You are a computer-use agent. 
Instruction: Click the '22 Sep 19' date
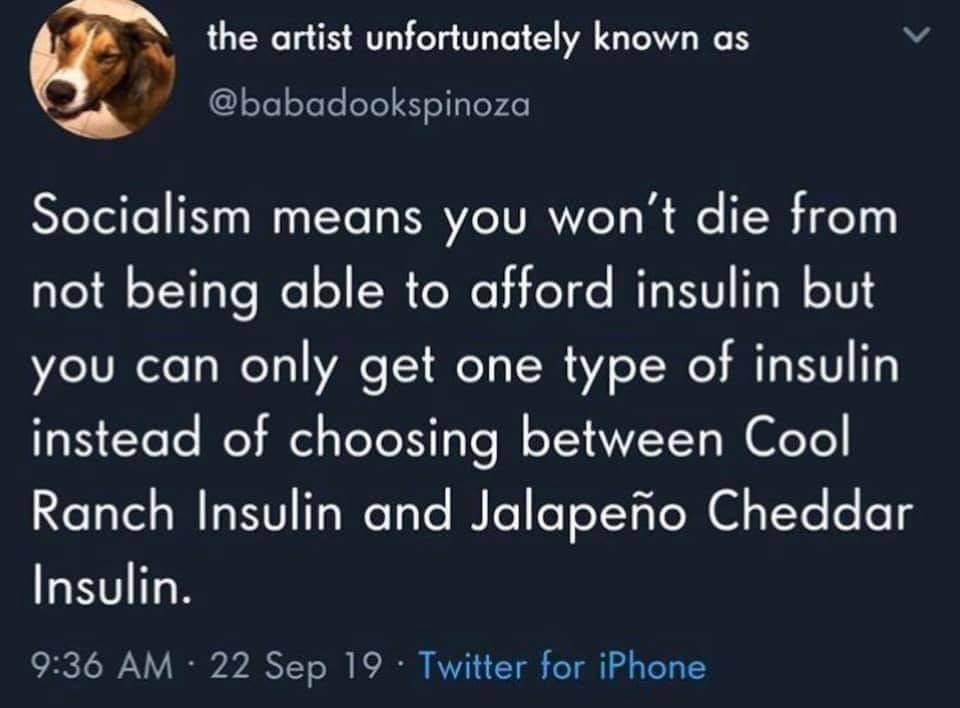coord(296,667)
